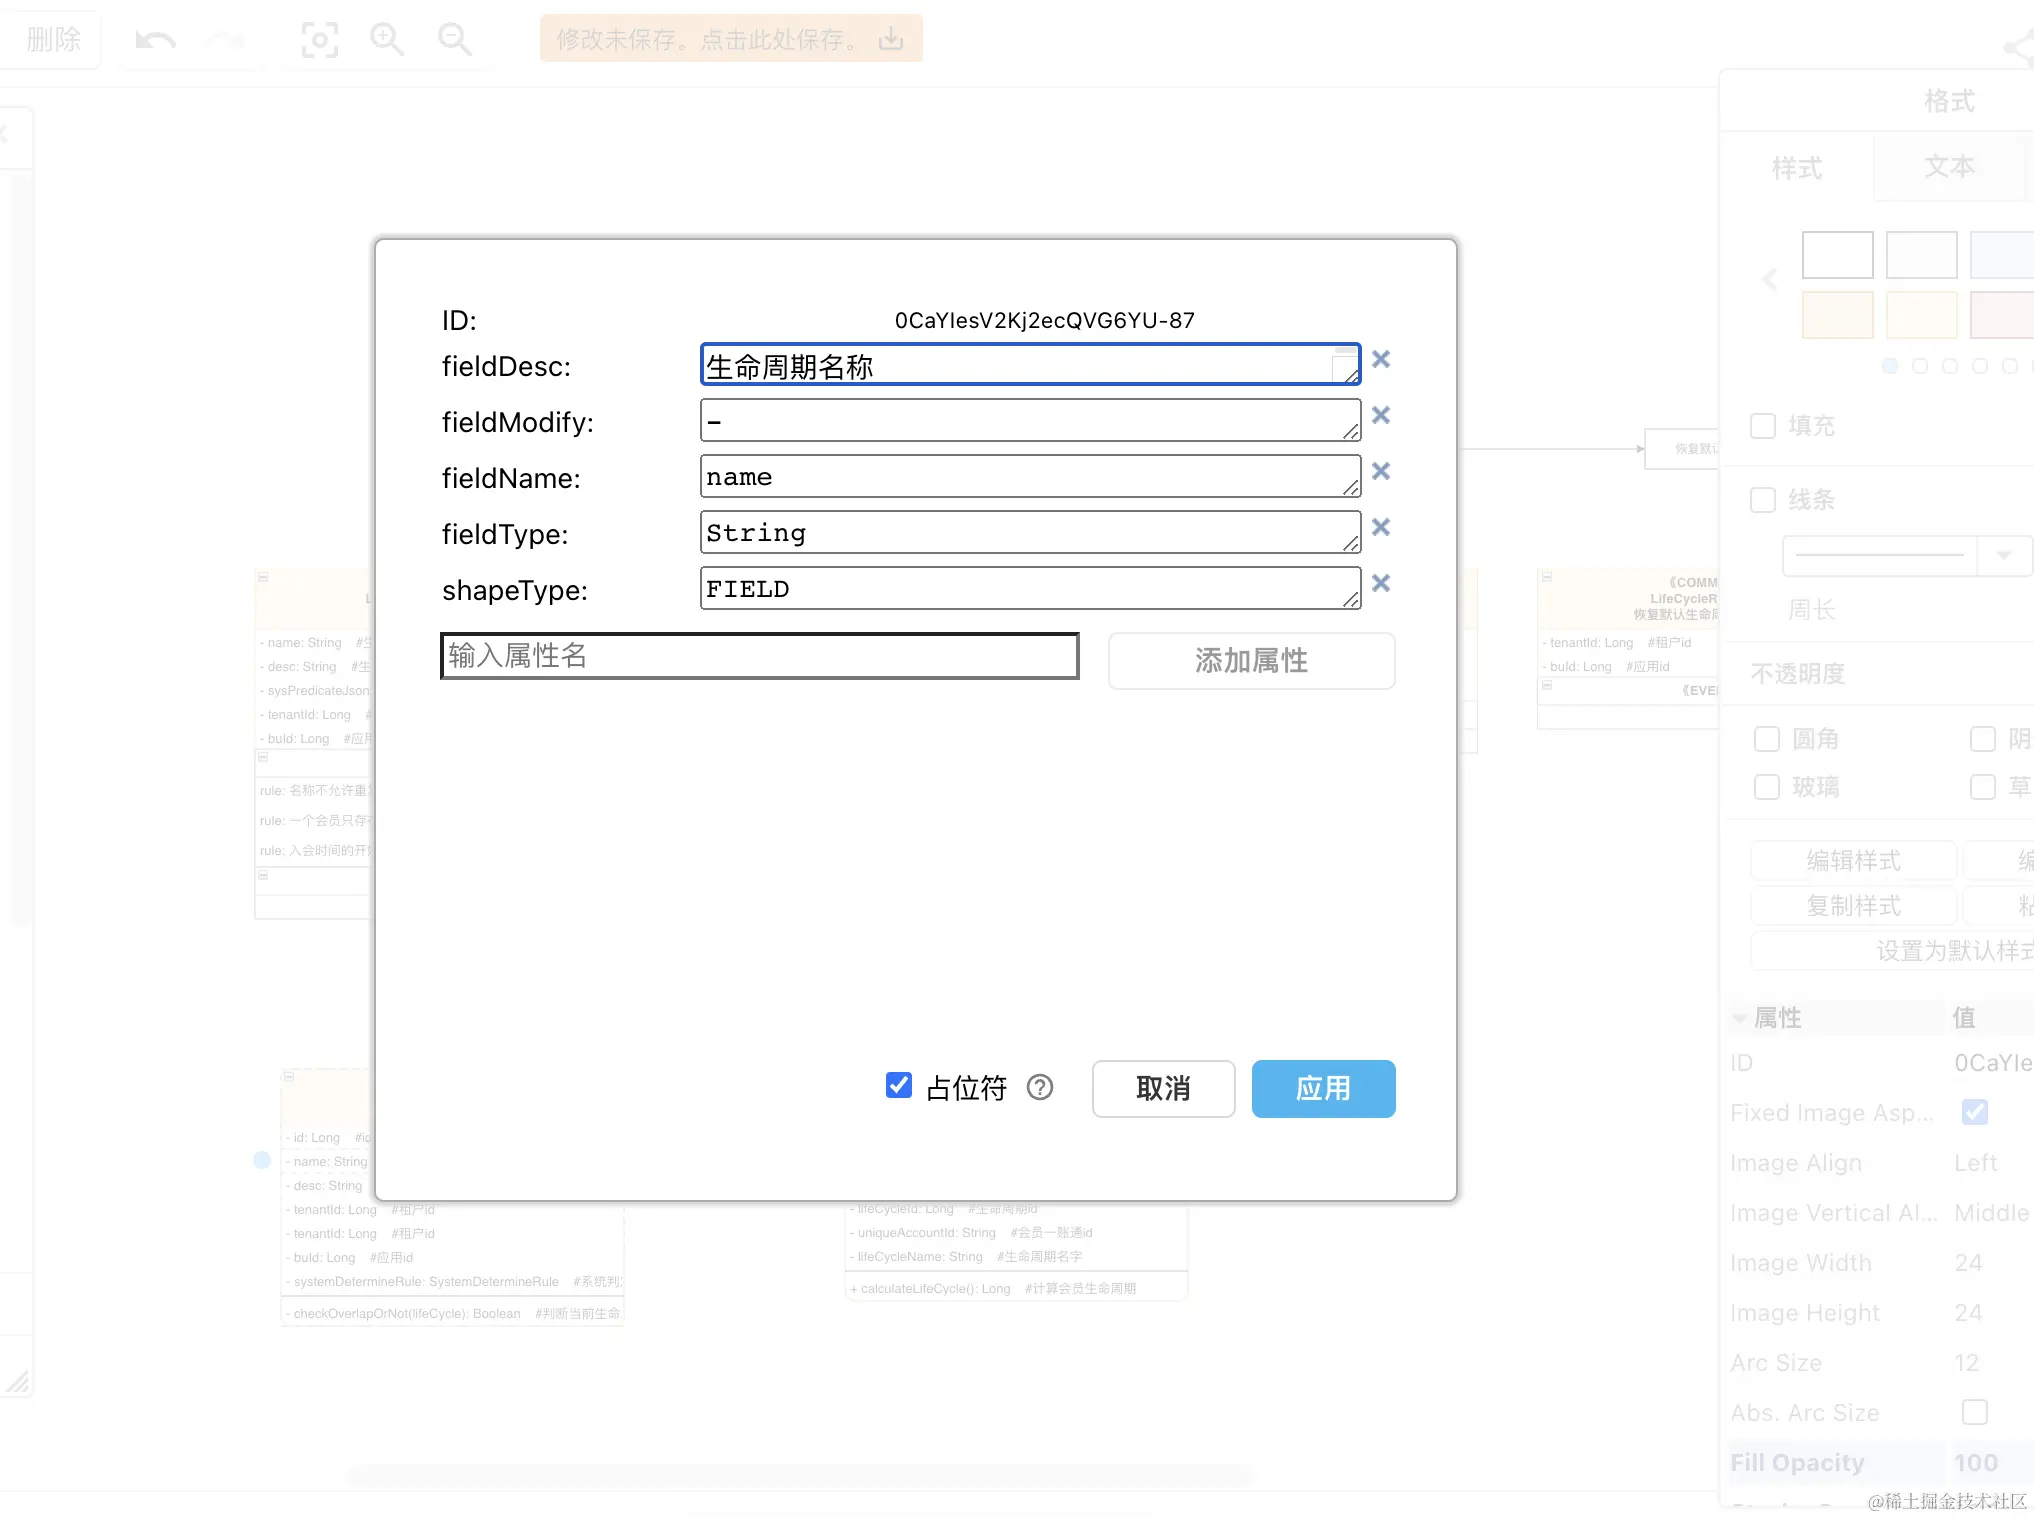Uncheck the 占位符 placeholder checkbox

tap(898, 1086)
